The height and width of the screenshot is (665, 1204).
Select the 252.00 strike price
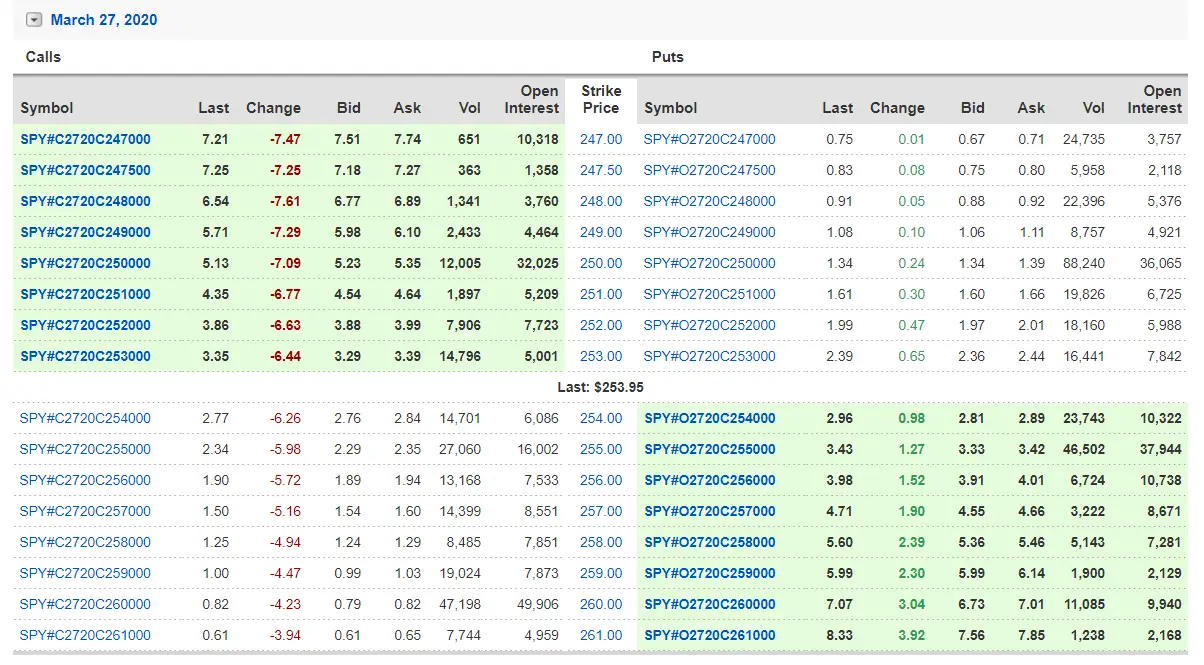tap(601, 325)
